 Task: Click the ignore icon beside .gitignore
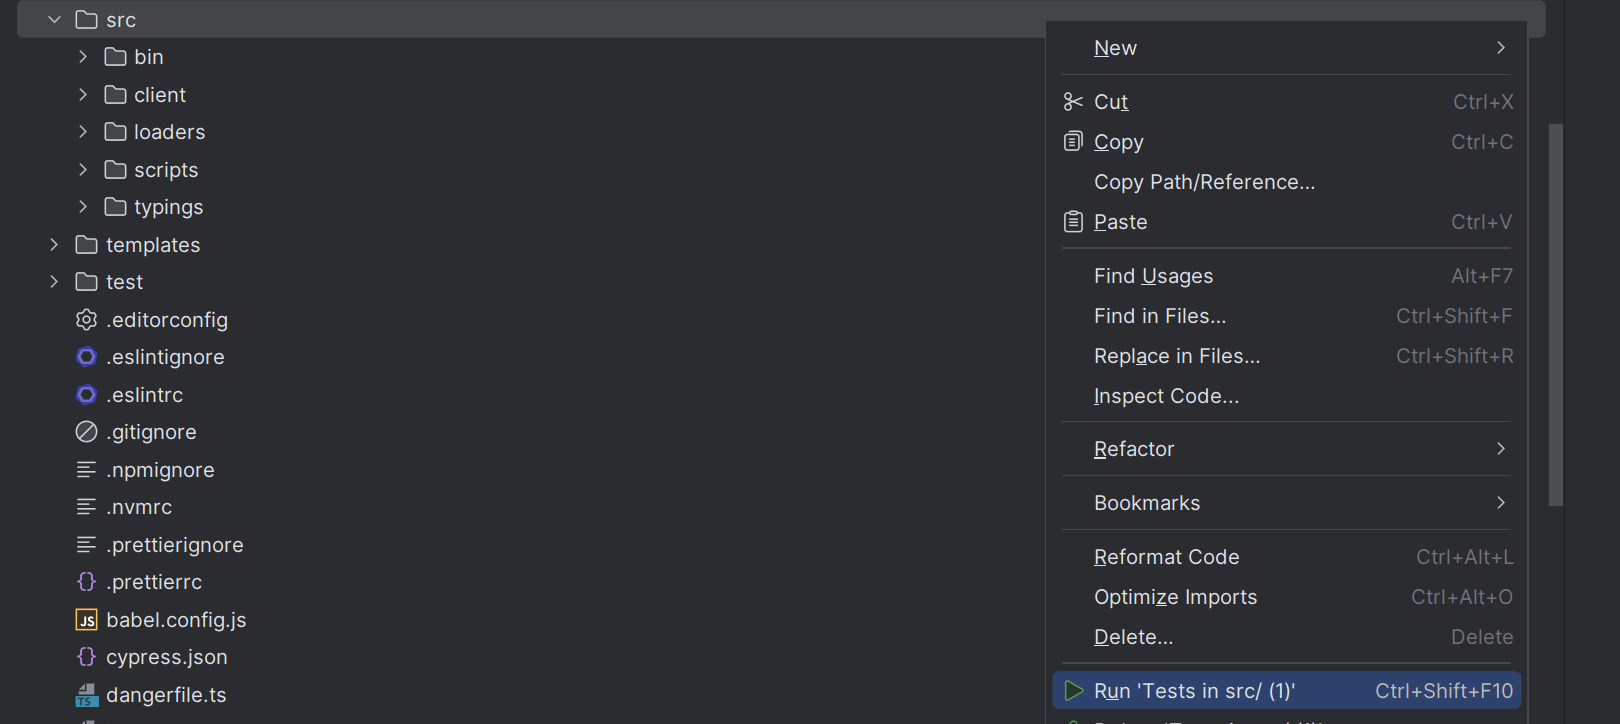click(x=87, y=431)
